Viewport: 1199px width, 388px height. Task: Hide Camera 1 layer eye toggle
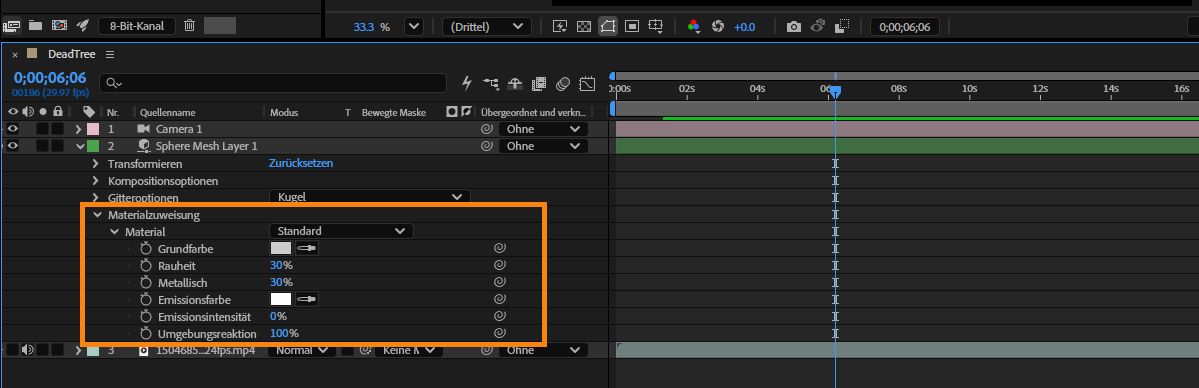(13, 129)
